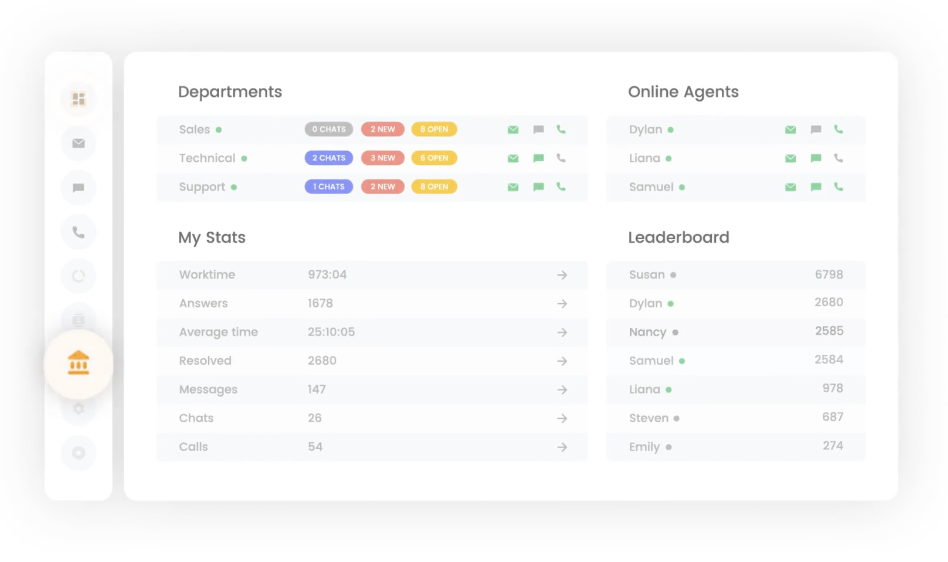Click the Worktime value '973:04'
Image resolution: width=948 pixels, height=562 pixels.
point(327,274)
